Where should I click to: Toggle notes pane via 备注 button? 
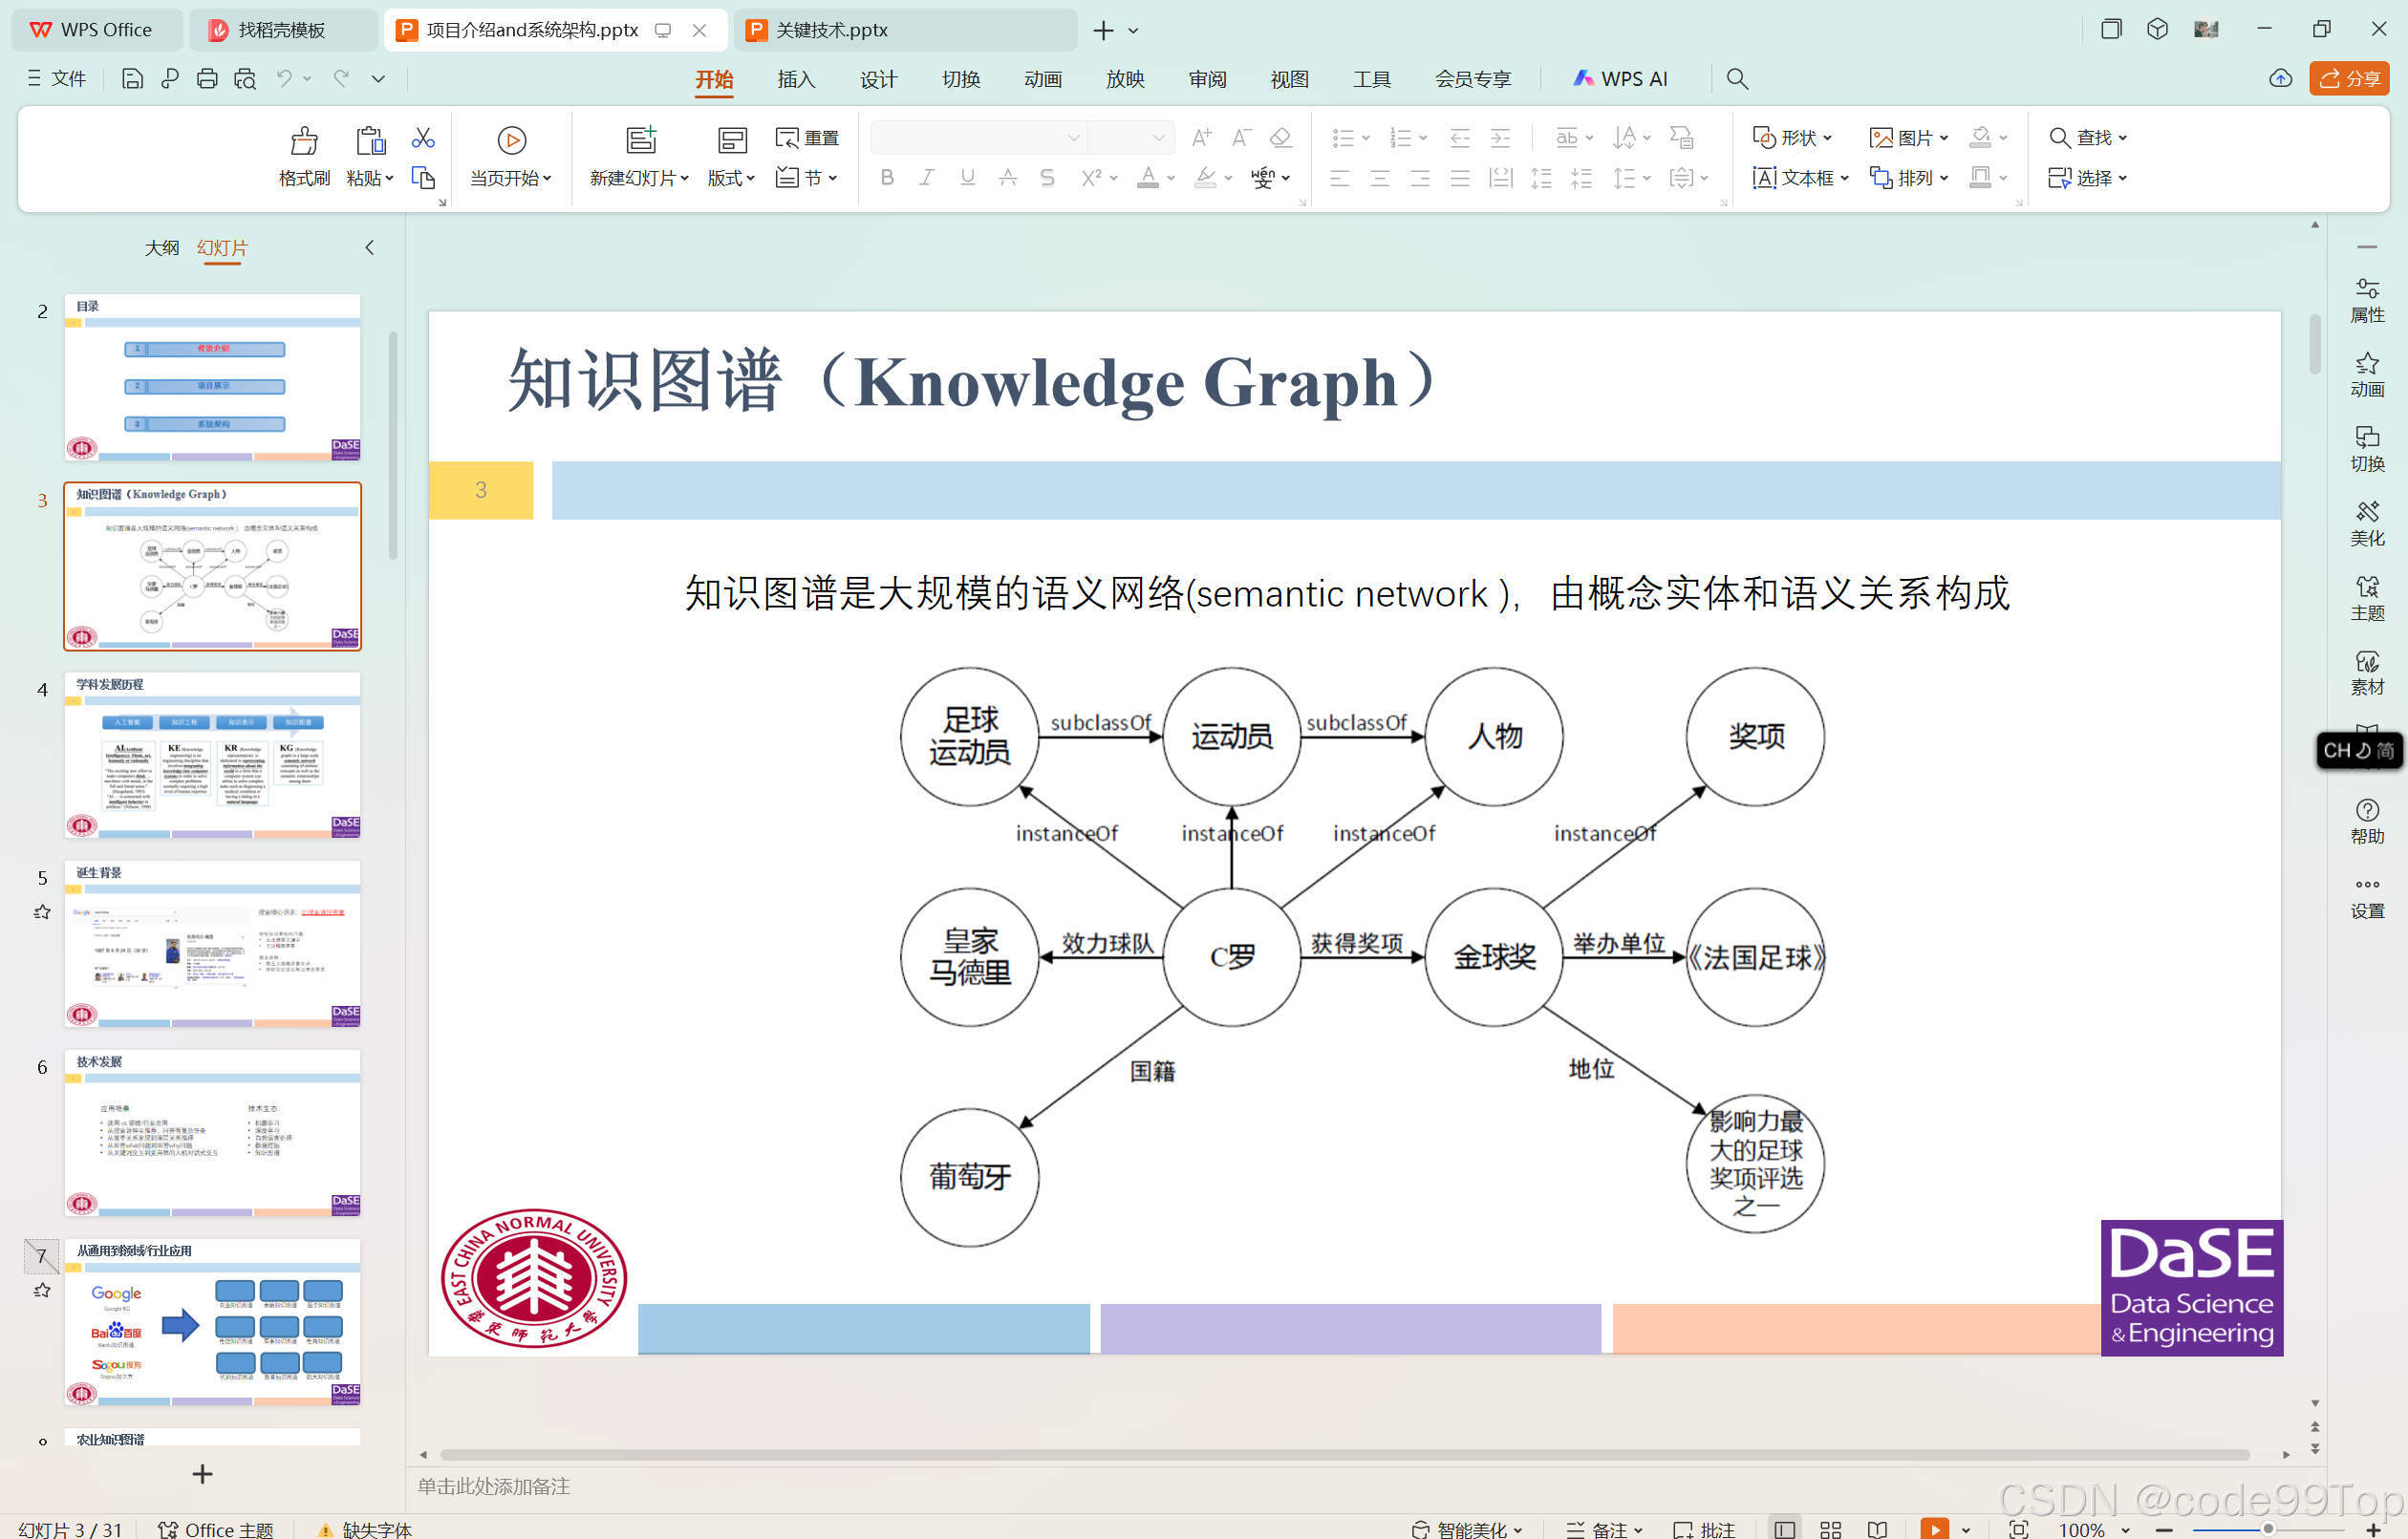(1603, 1529)
